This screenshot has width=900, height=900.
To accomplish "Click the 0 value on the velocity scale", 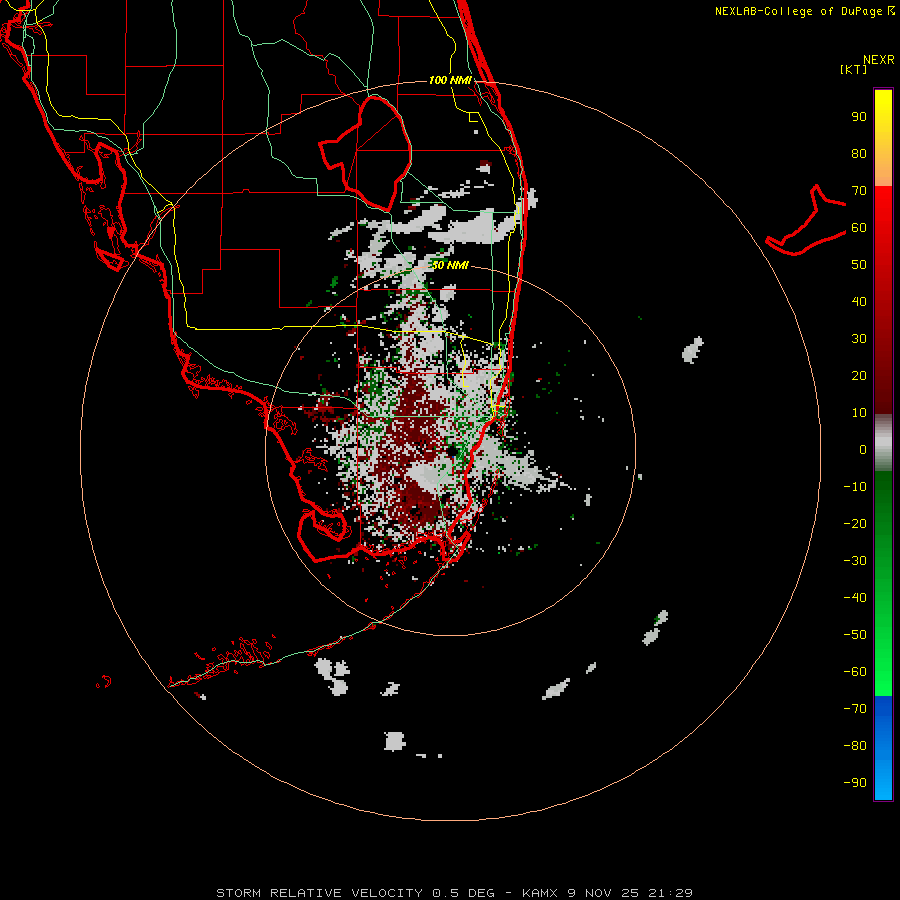I will (863, 449).
